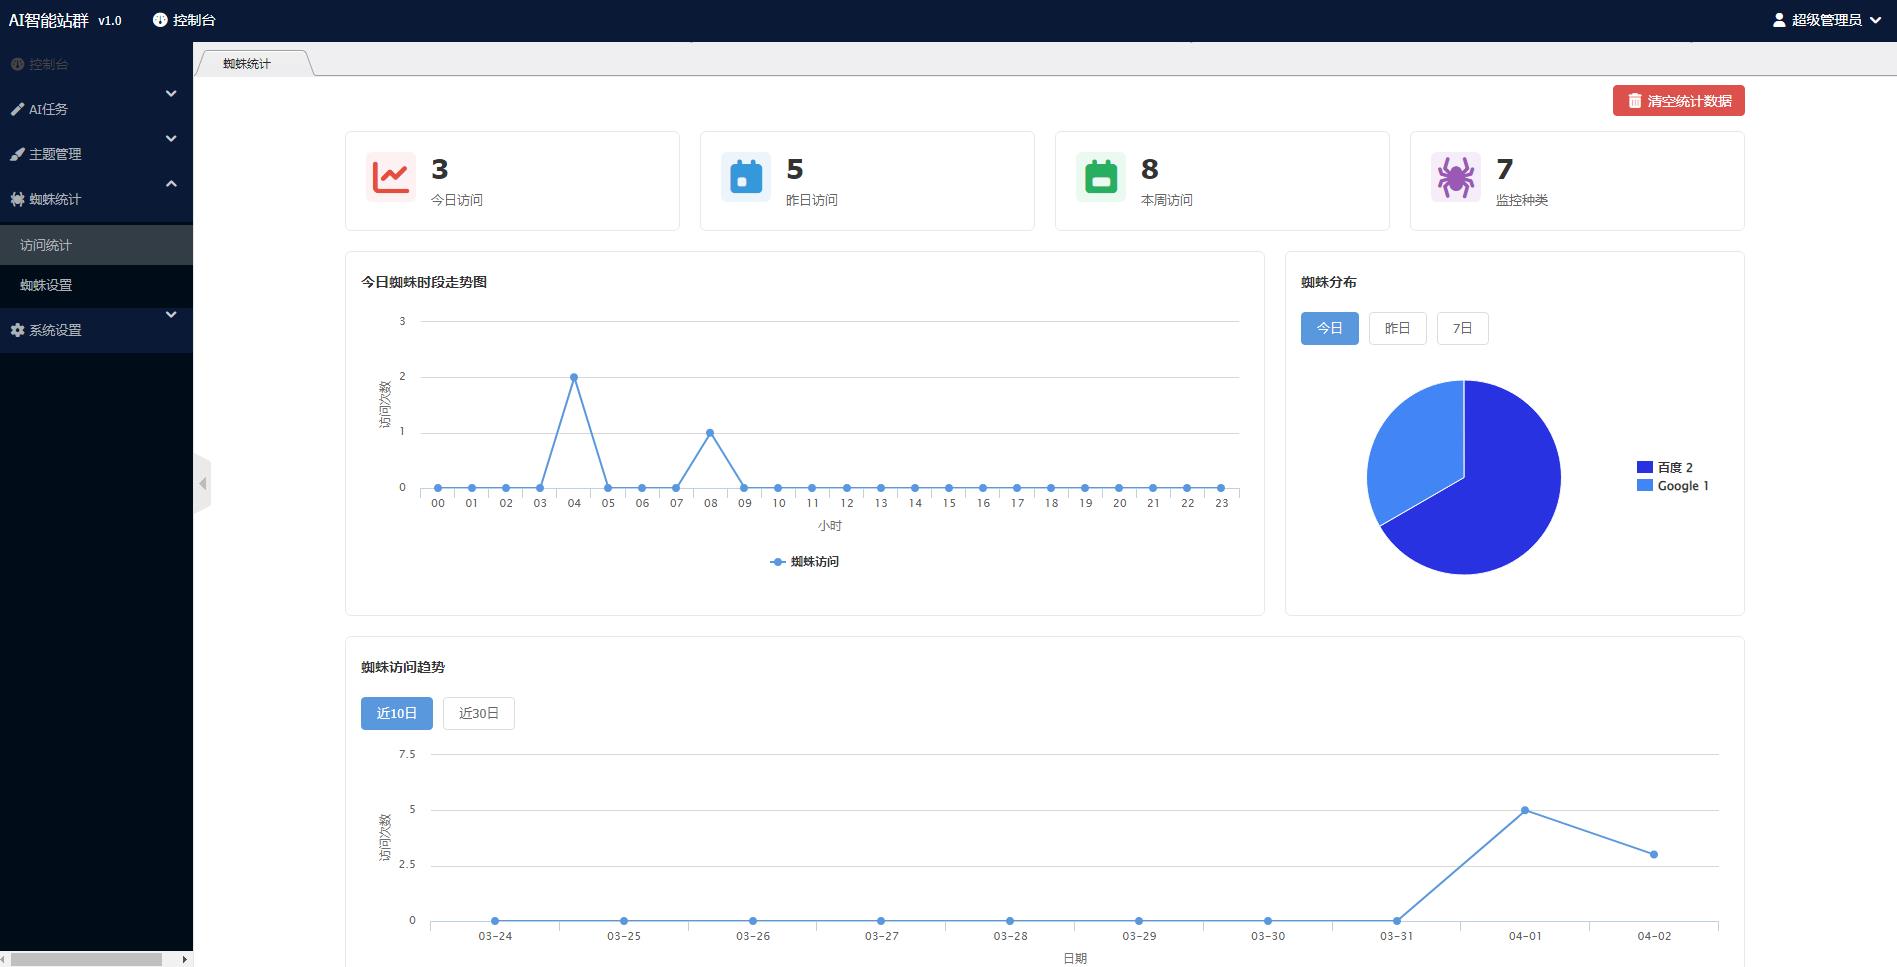Switch spider distribution to 今日

pos(1329,328)
